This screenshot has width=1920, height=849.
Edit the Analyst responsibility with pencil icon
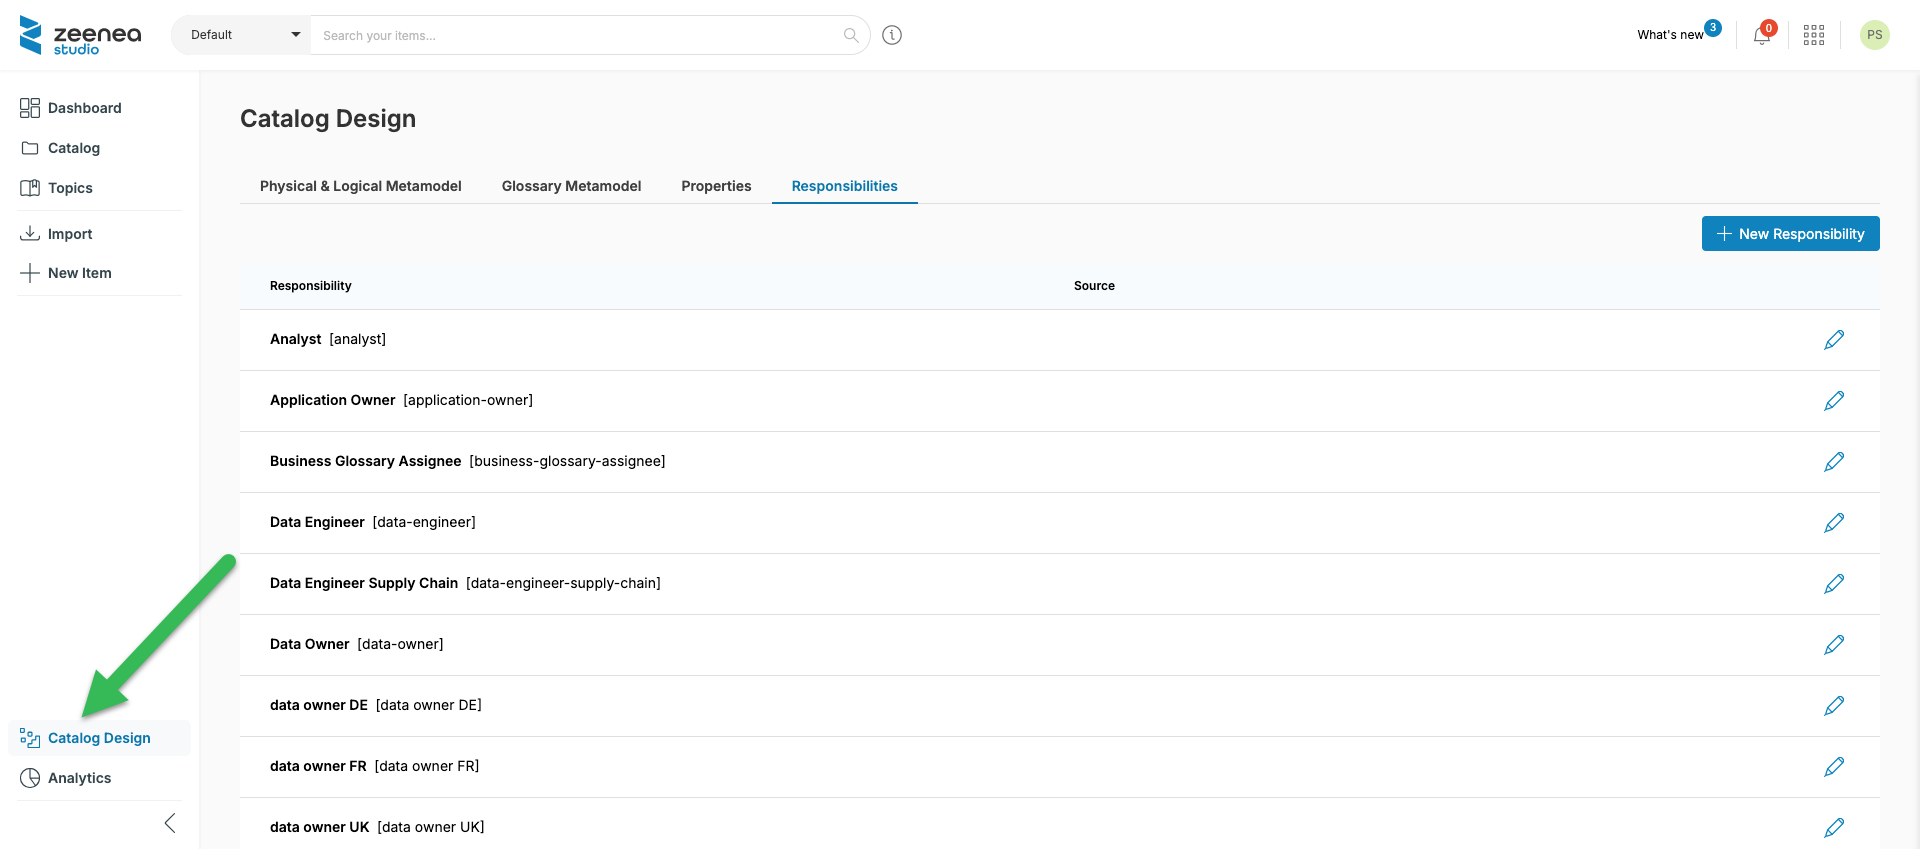tap(1833, 340)
